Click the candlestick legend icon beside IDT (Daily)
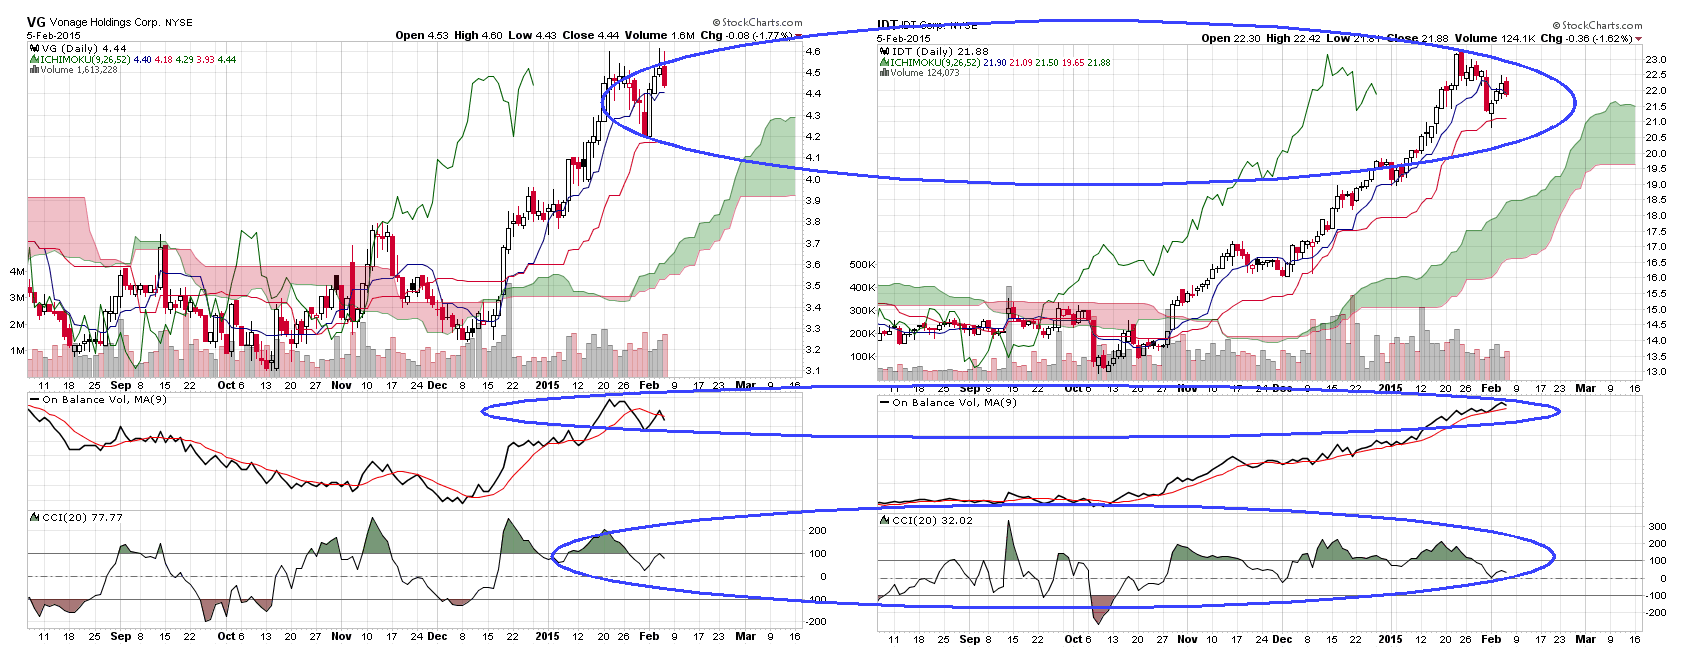This screenshot has width=1683, height=659. 884,51
